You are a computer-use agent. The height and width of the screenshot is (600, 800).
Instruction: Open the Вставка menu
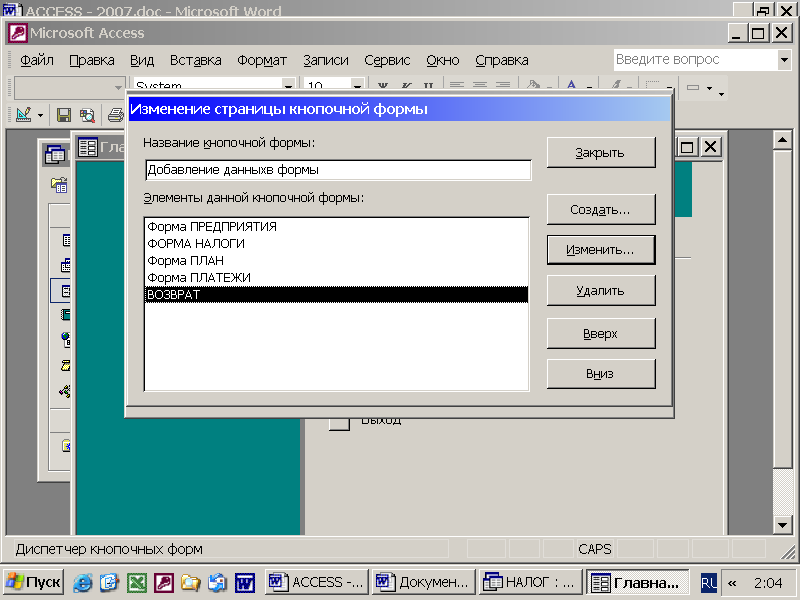click(x=195, y=60)
